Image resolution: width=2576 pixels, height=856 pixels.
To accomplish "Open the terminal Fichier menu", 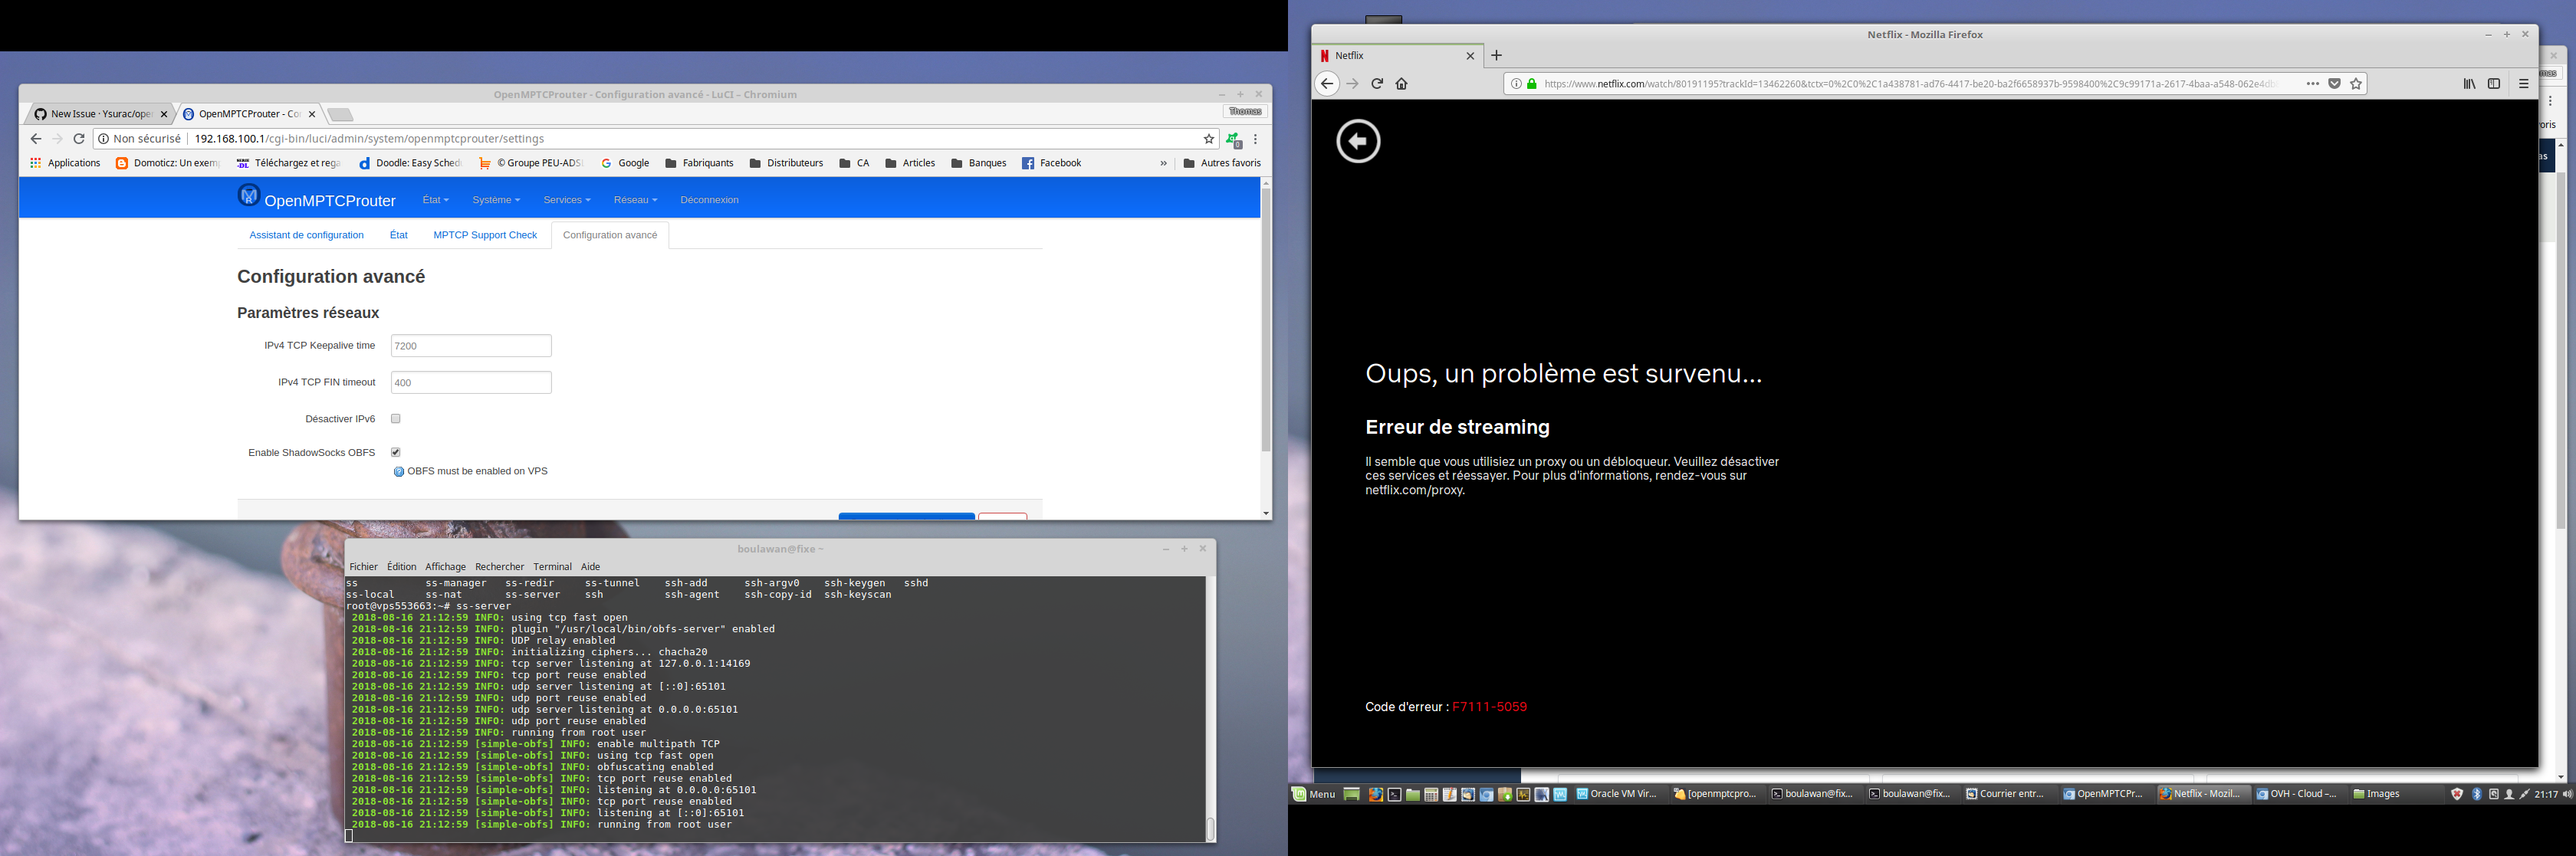I will pyautogui.click(x=364, y=567).
